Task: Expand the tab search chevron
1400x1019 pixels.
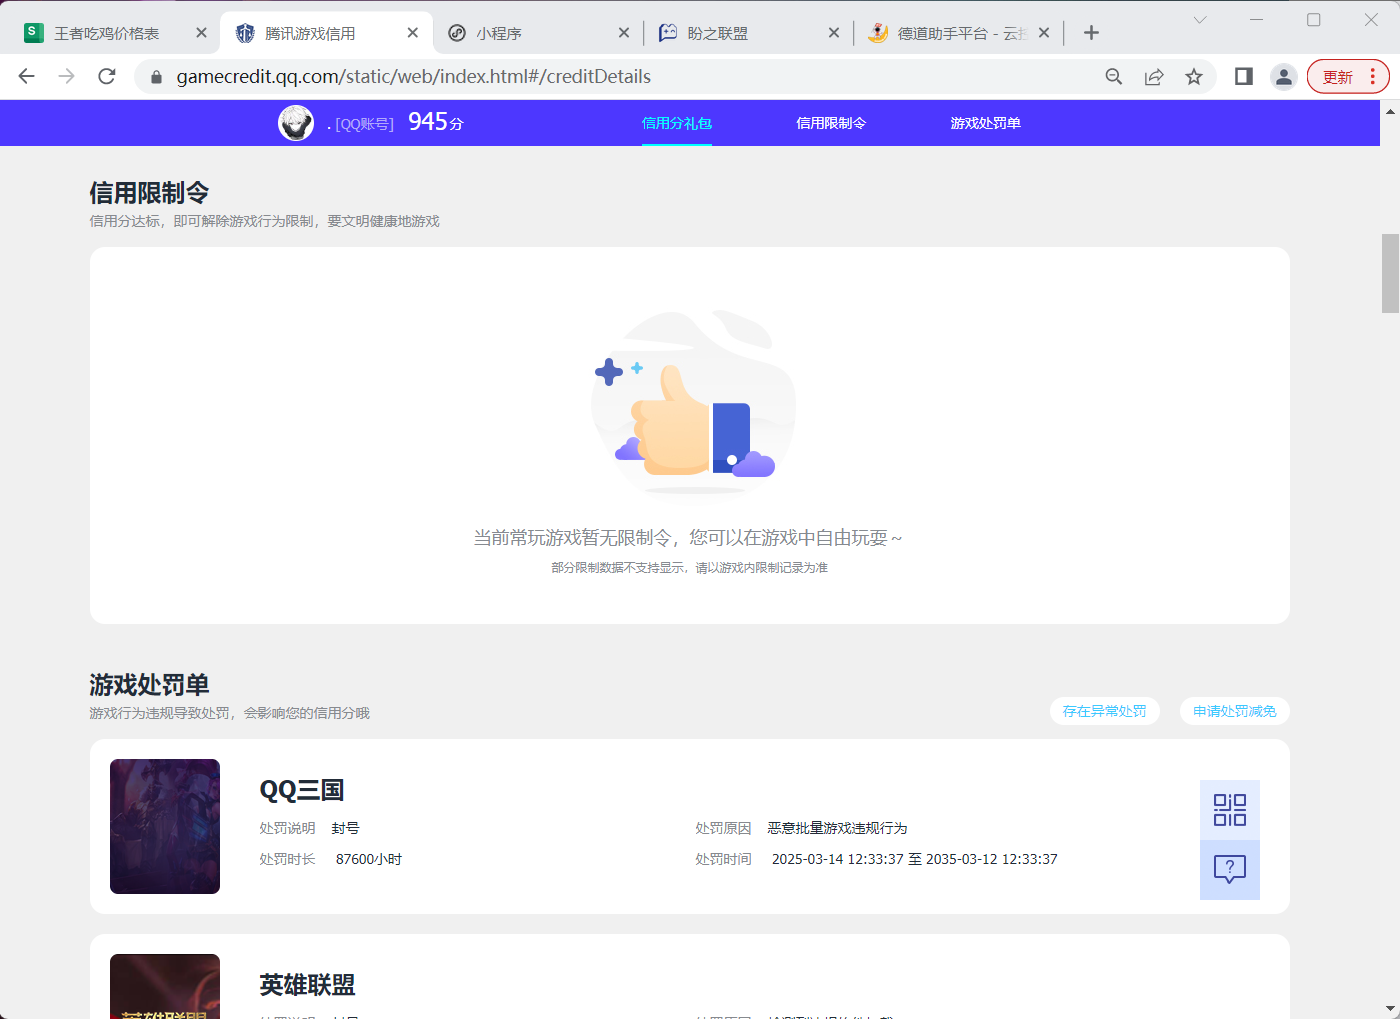Action: click(1200, 20)
